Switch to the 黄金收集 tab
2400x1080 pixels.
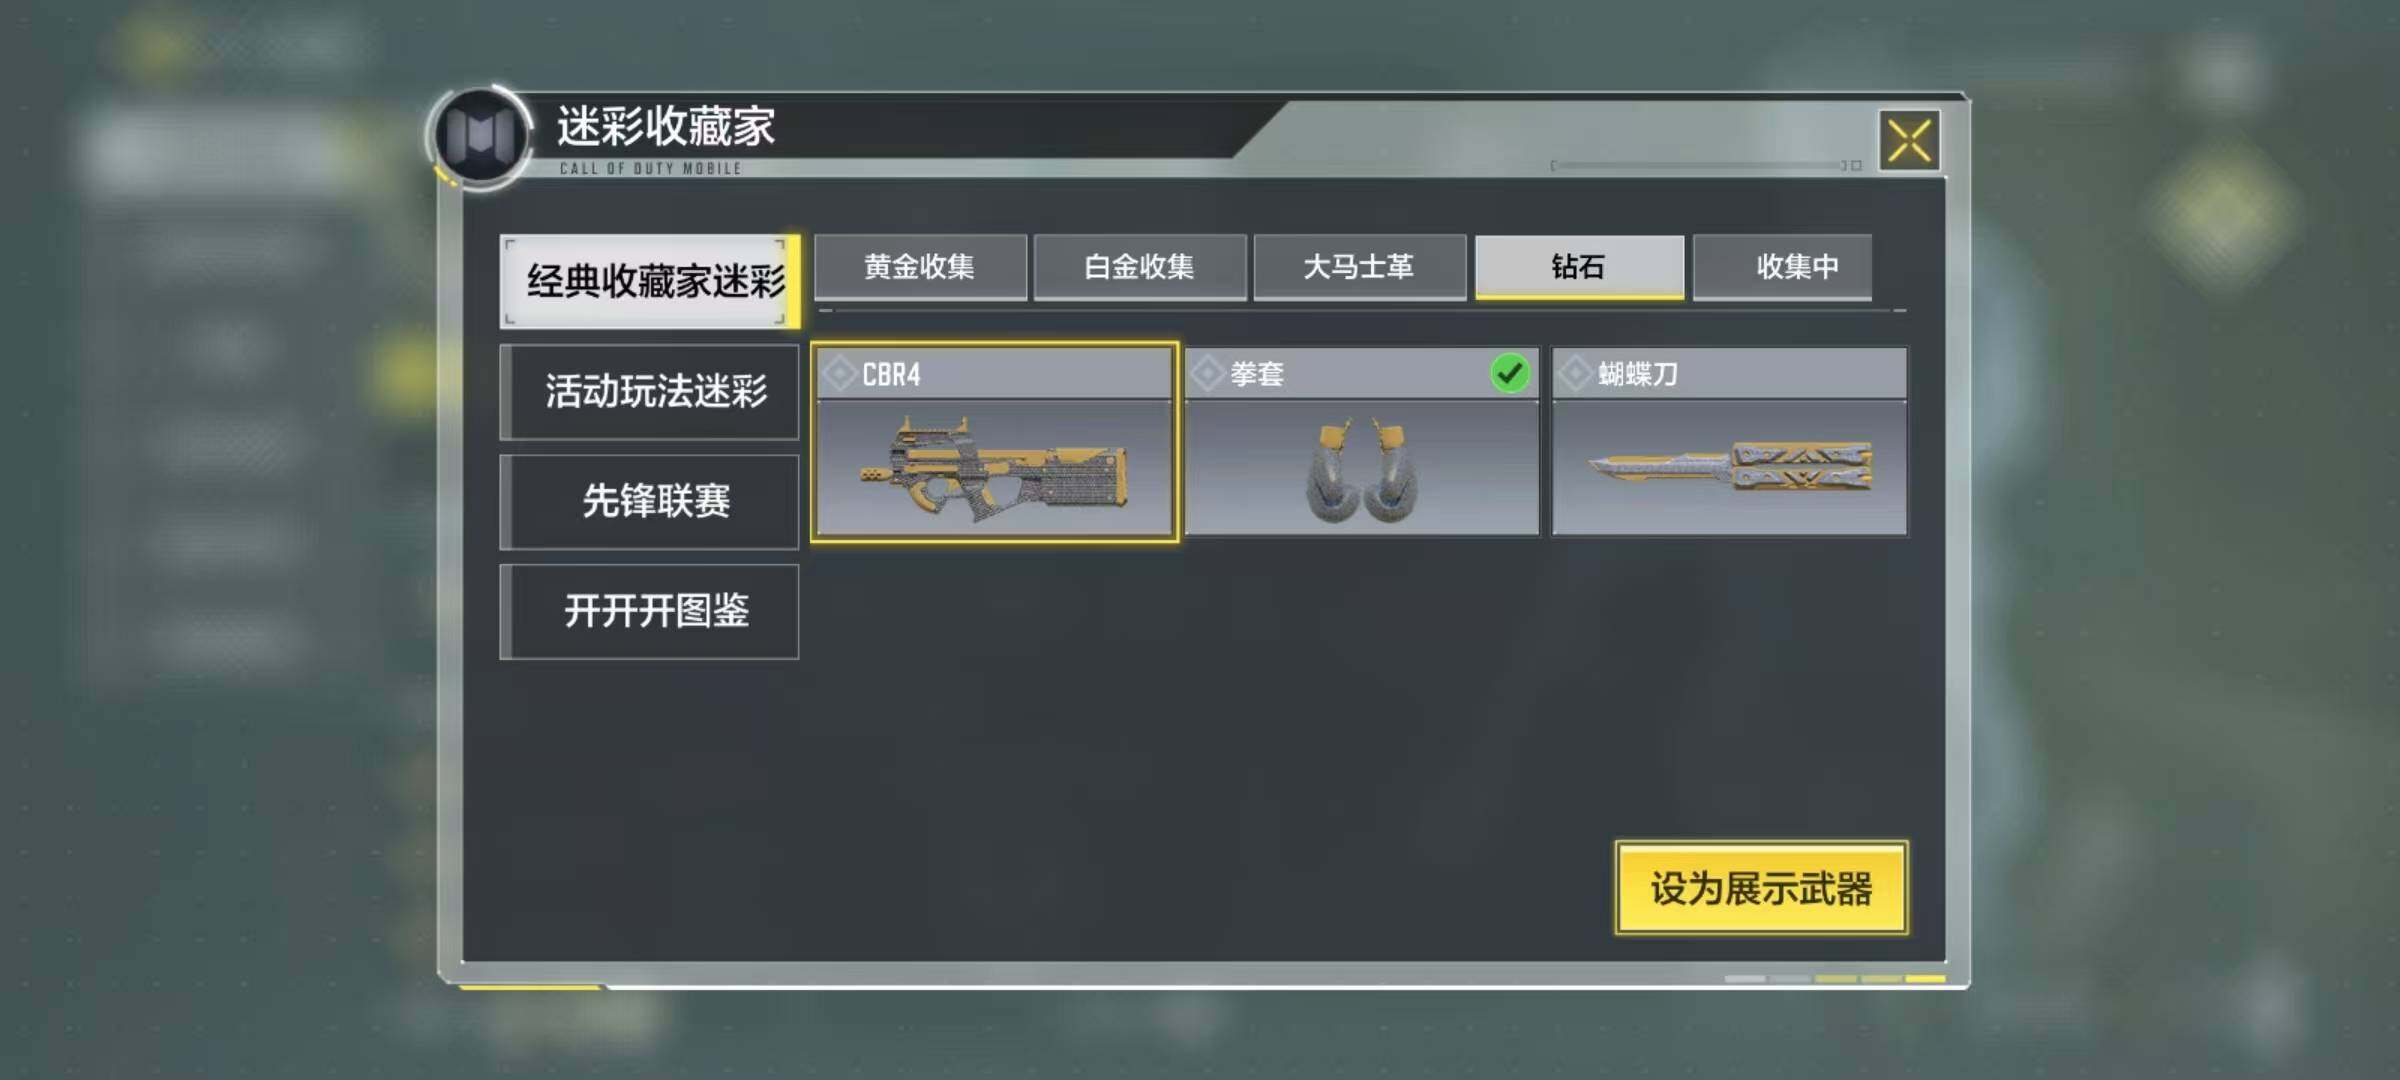[920, 267]
